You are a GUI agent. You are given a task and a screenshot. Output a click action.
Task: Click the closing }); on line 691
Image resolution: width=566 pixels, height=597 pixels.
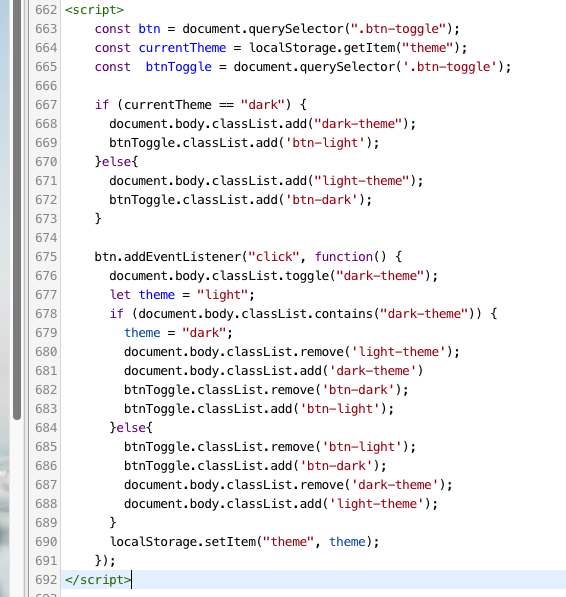(105, 561)
